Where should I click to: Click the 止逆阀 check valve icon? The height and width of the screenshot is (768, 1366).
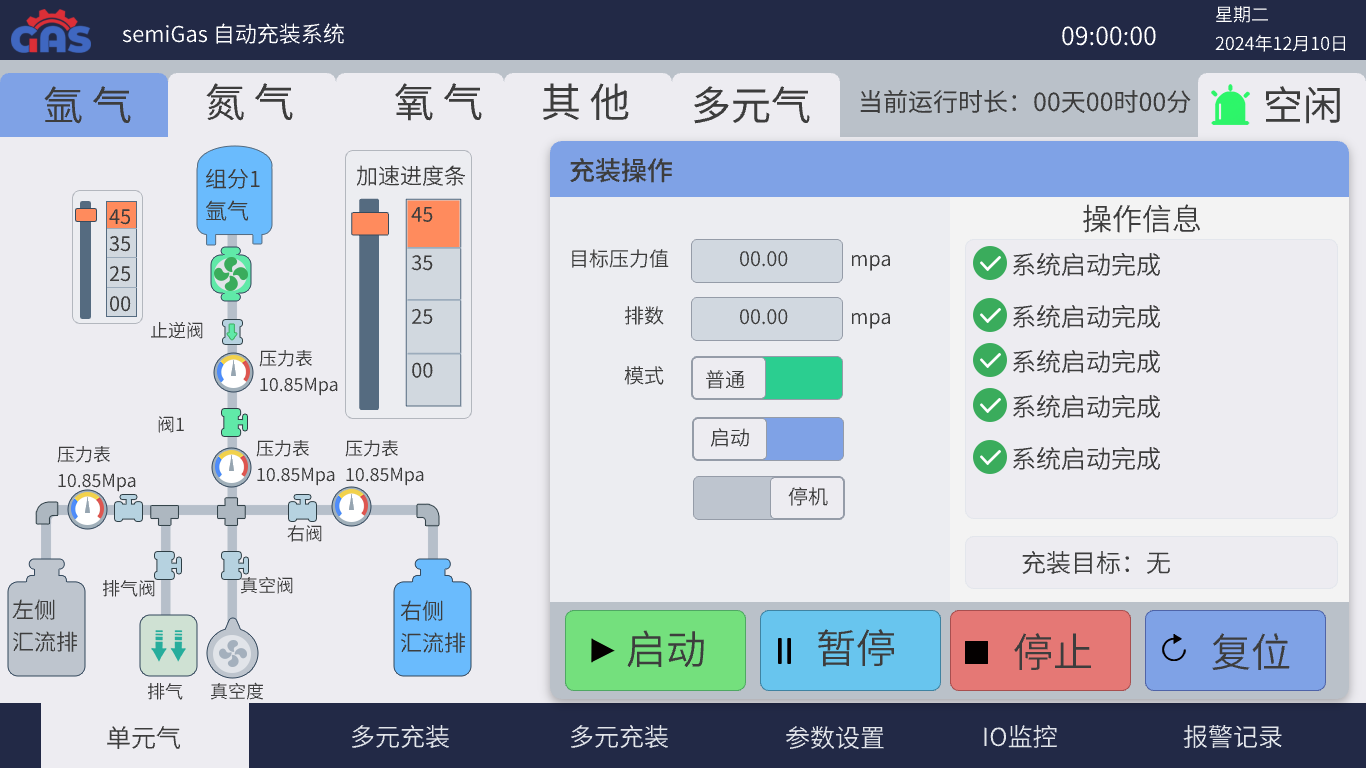click(x=232, y=332)
